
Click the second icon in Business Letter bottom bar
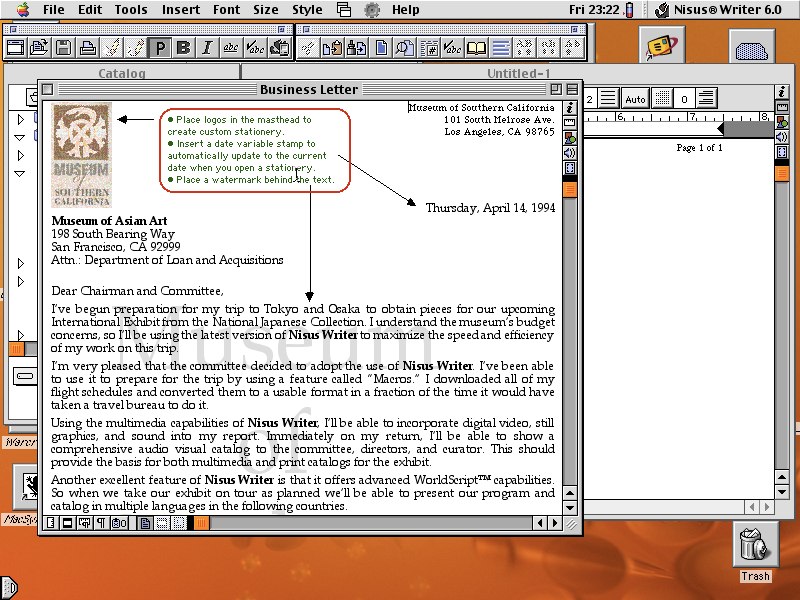coord(67,523)
